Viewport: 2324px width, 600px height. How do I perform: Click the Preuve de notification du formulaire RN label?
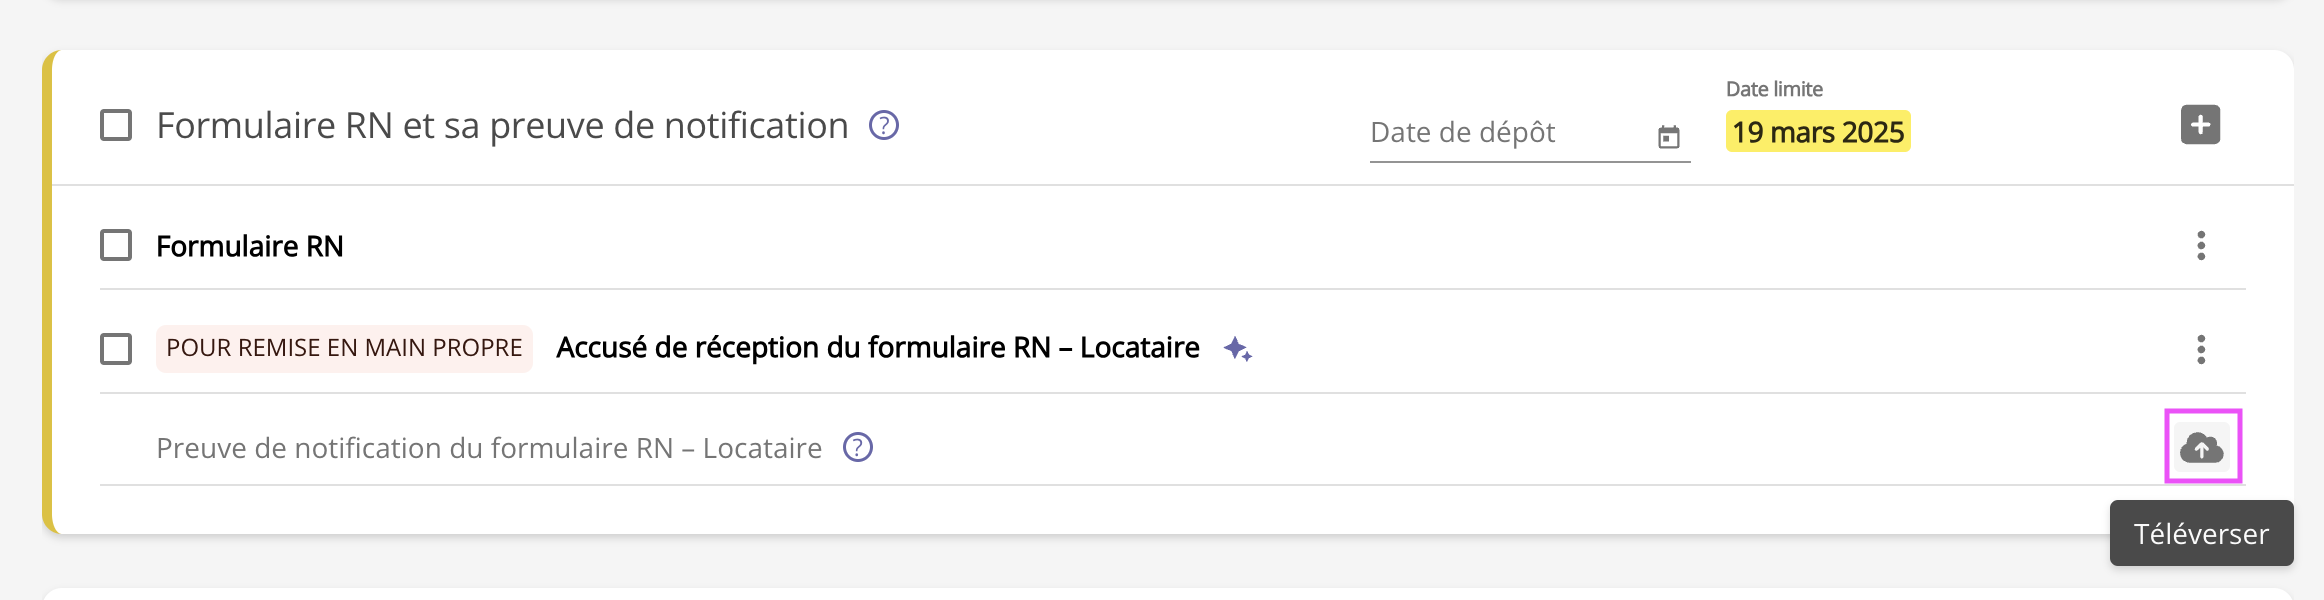(x=488, y=448)
